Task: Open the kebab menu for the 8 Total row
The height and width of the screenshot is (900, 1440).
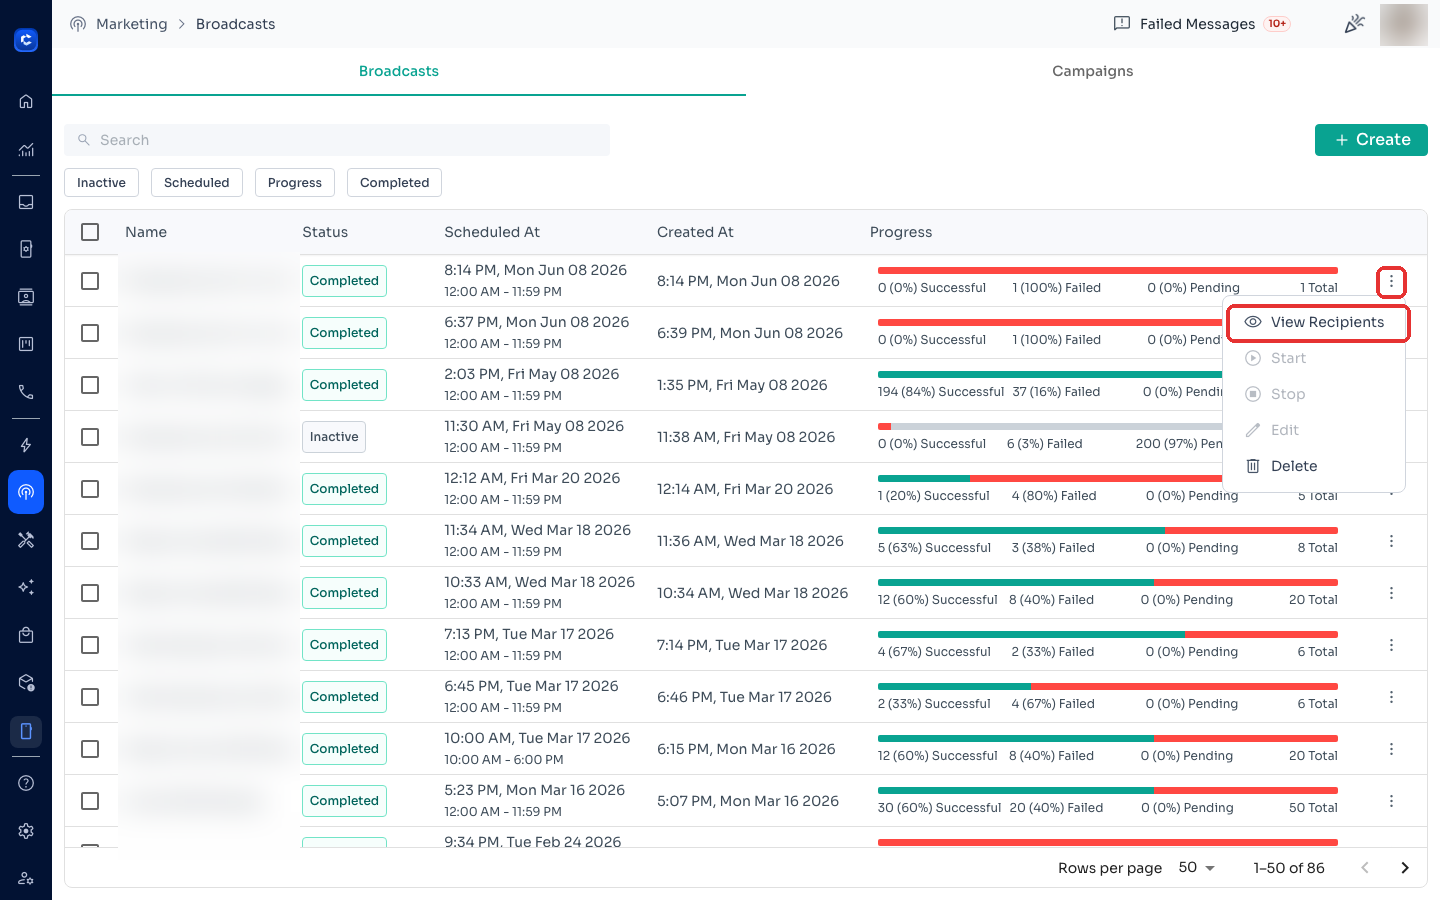Action: [x=1391, y=541]
